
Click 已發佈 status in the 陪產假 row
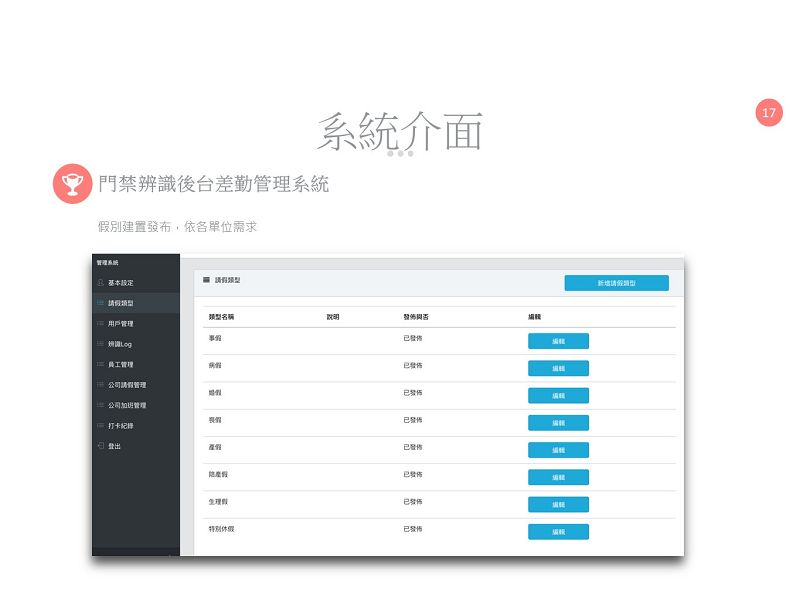point(413,474)
